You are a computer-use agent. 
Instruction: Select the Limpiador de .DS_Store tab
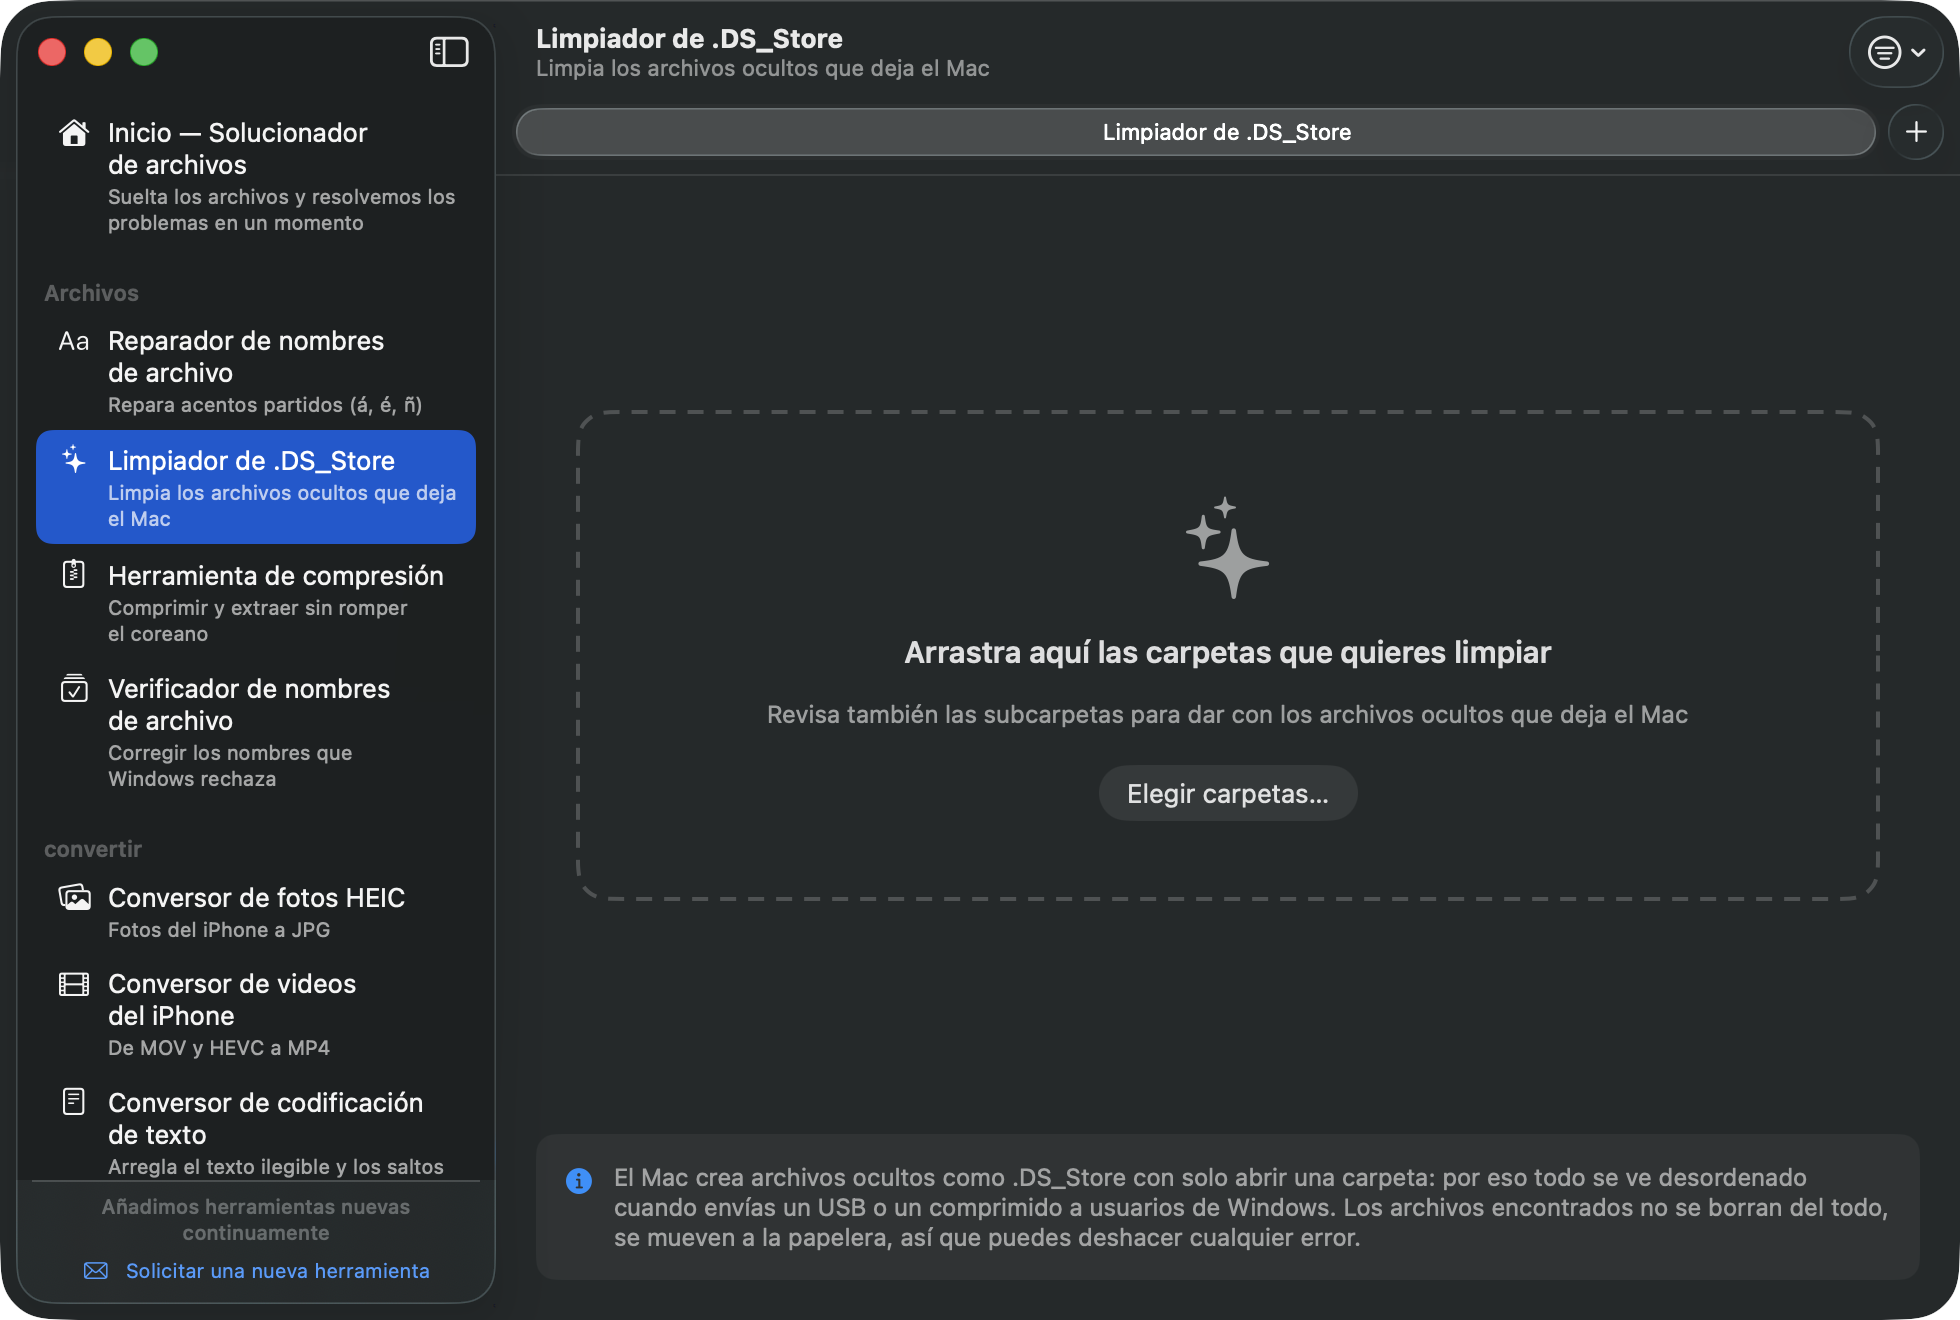1196,132
